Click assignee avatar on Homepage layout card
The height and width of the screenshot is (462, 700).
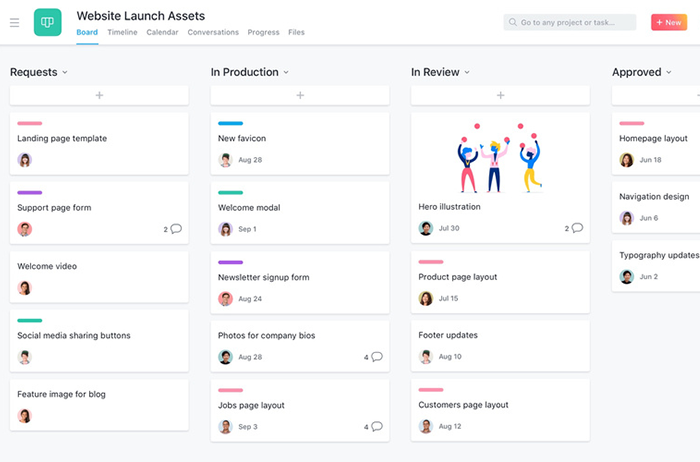pos(627,160)
